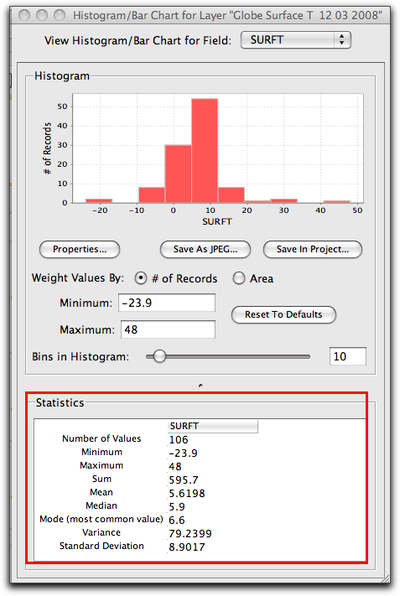
Task: Click the Mode (most common value) label
Action: click(101, 519)
